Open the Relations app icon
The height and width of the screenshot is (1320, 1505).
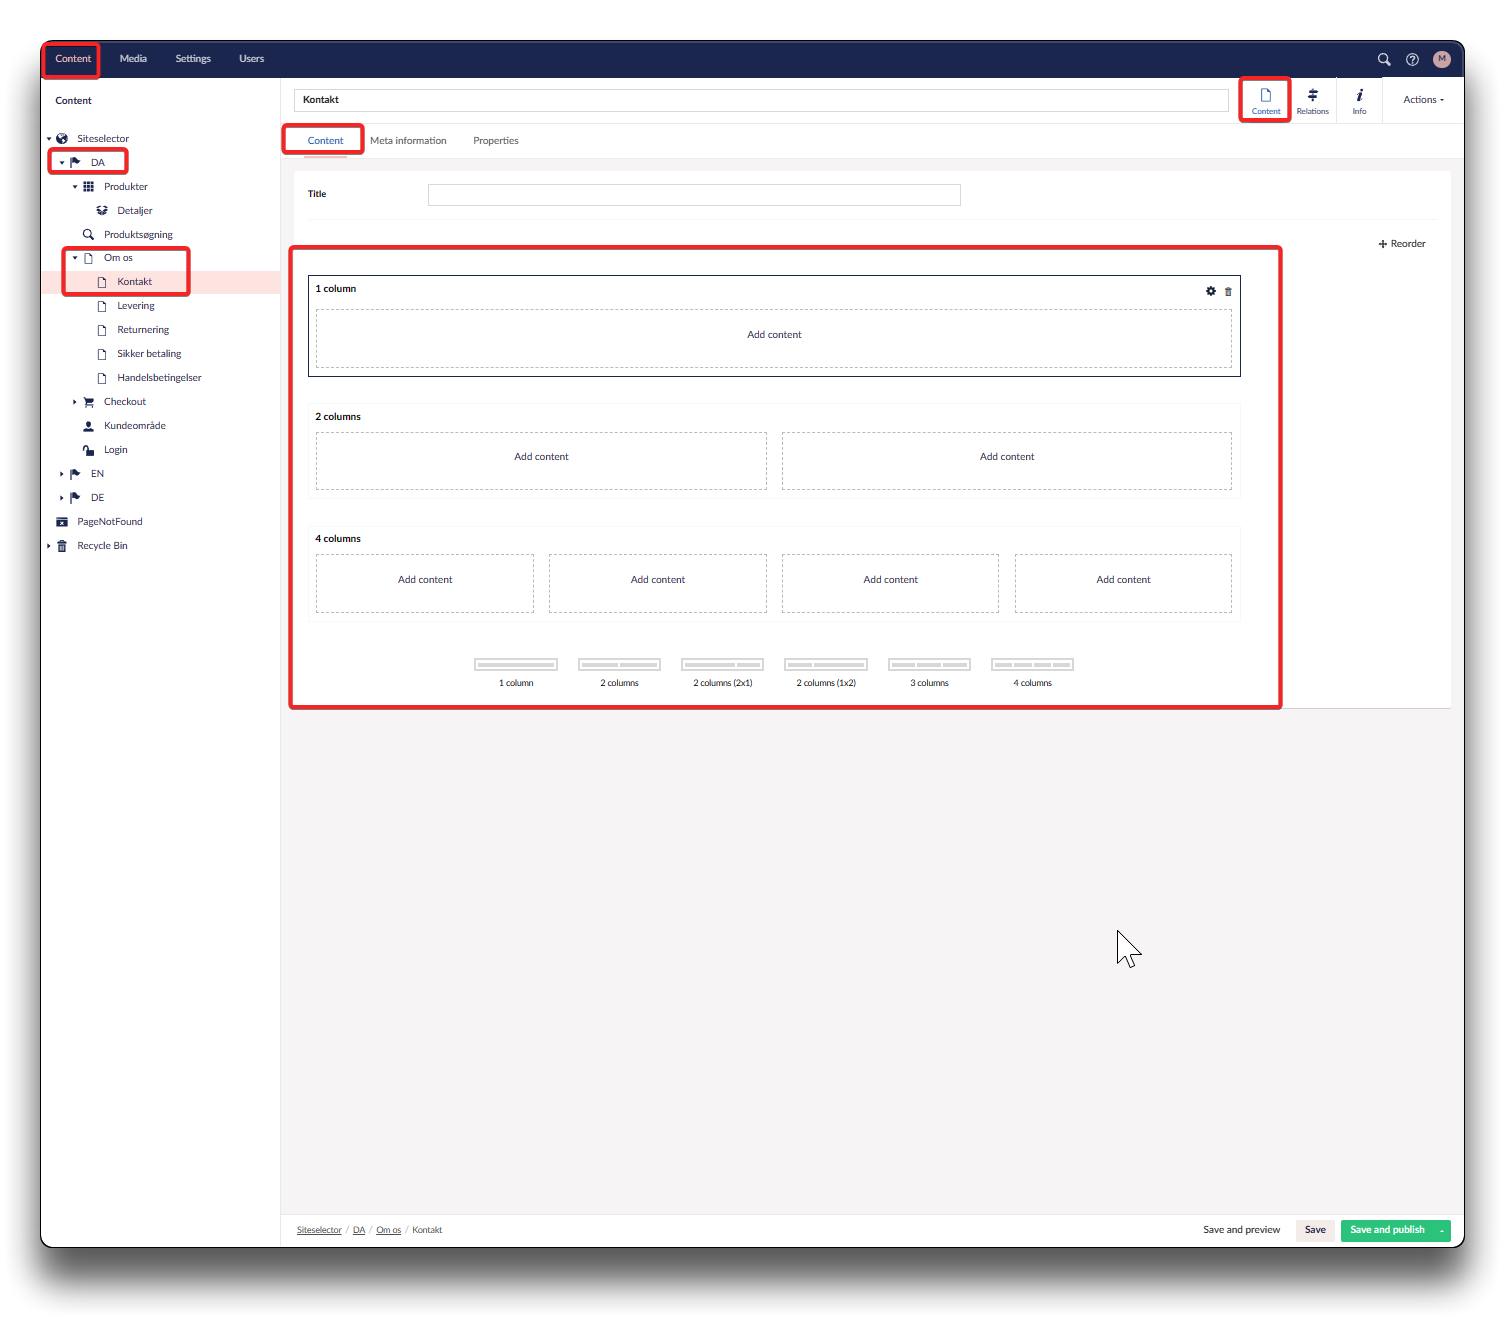pyautogui.click(x=1312, y=100)
